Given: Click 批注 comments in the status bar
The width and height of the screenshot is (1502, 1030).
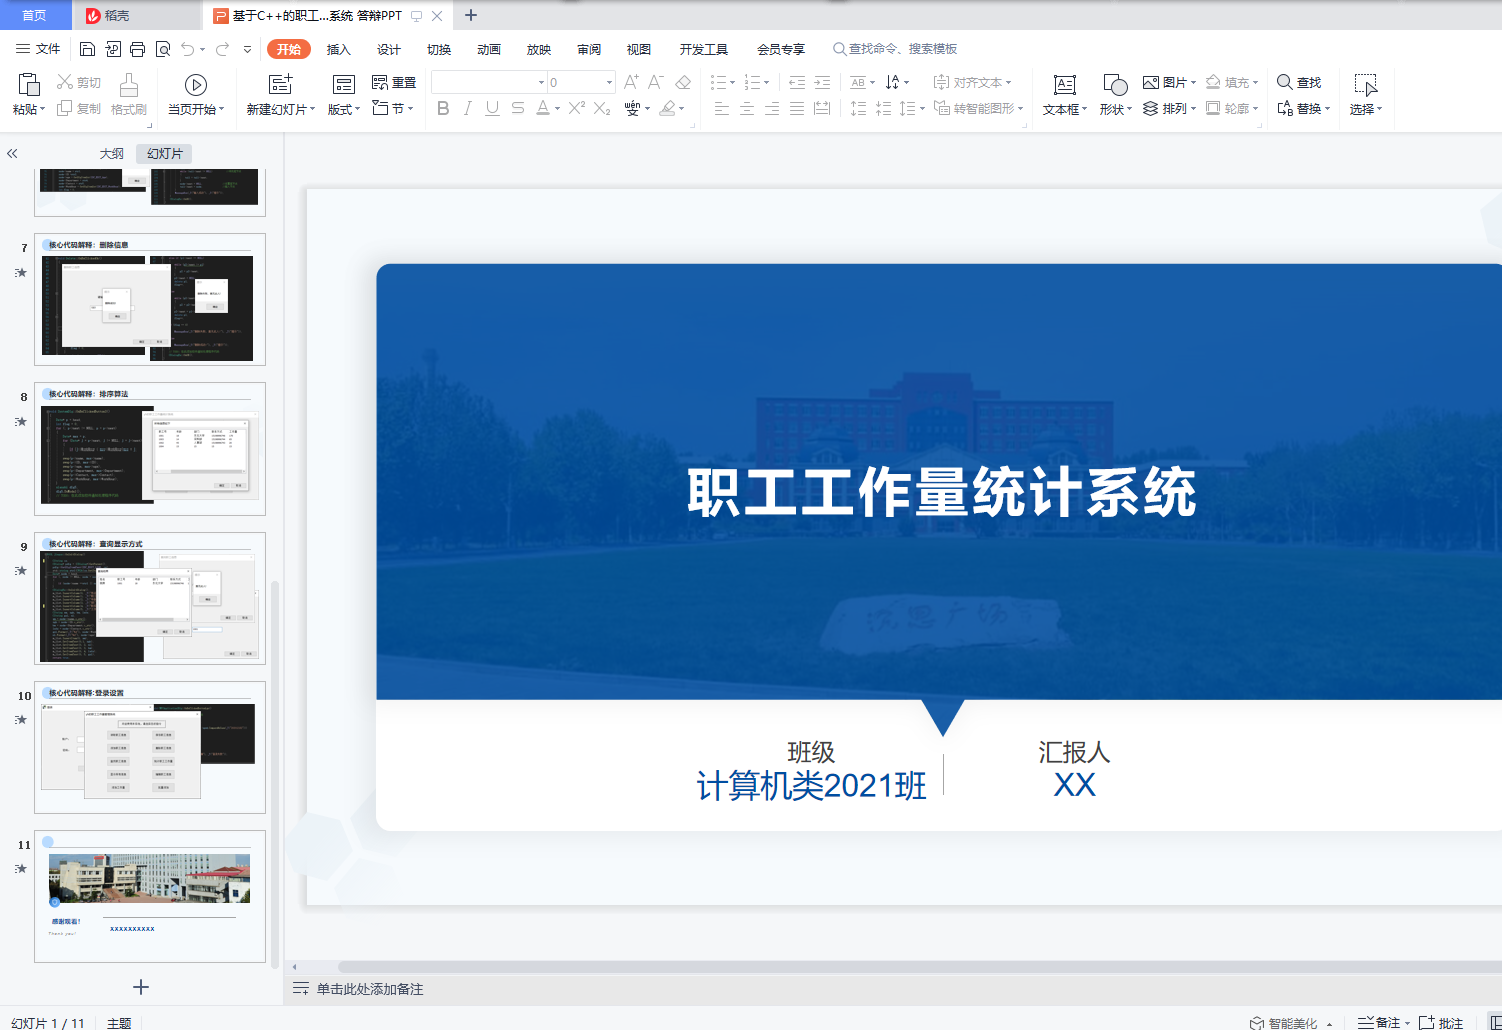Looking at the screenshot, I should pos(1441,1023).
